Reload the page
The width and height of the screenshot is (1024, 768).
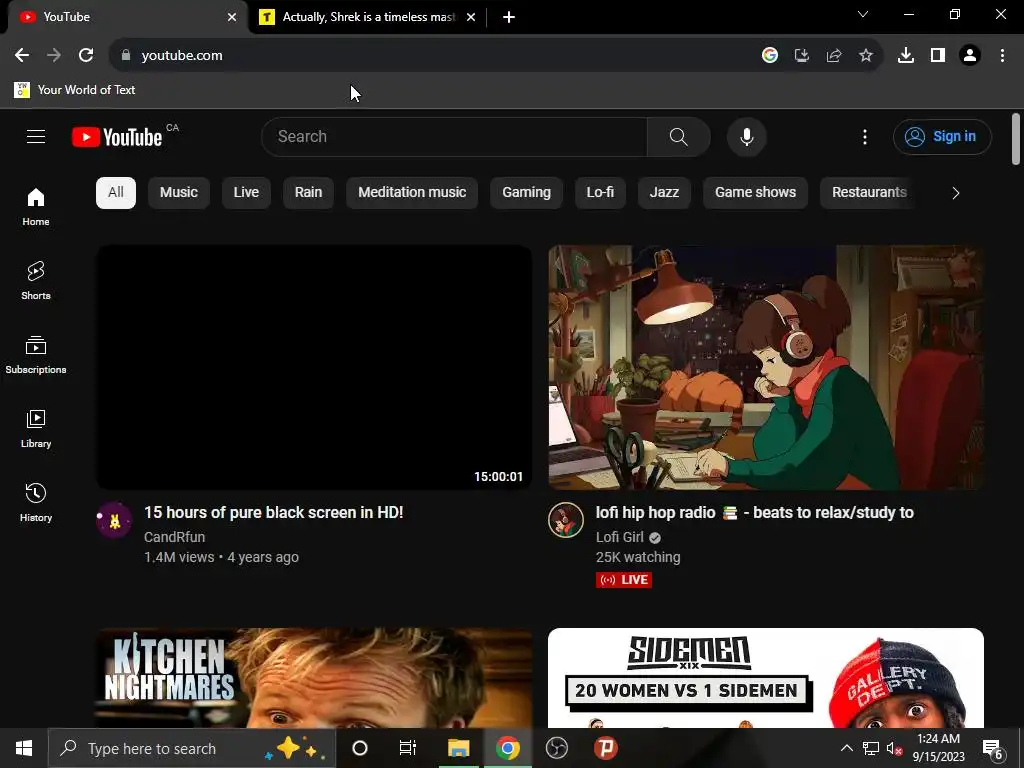coord(86,56)
